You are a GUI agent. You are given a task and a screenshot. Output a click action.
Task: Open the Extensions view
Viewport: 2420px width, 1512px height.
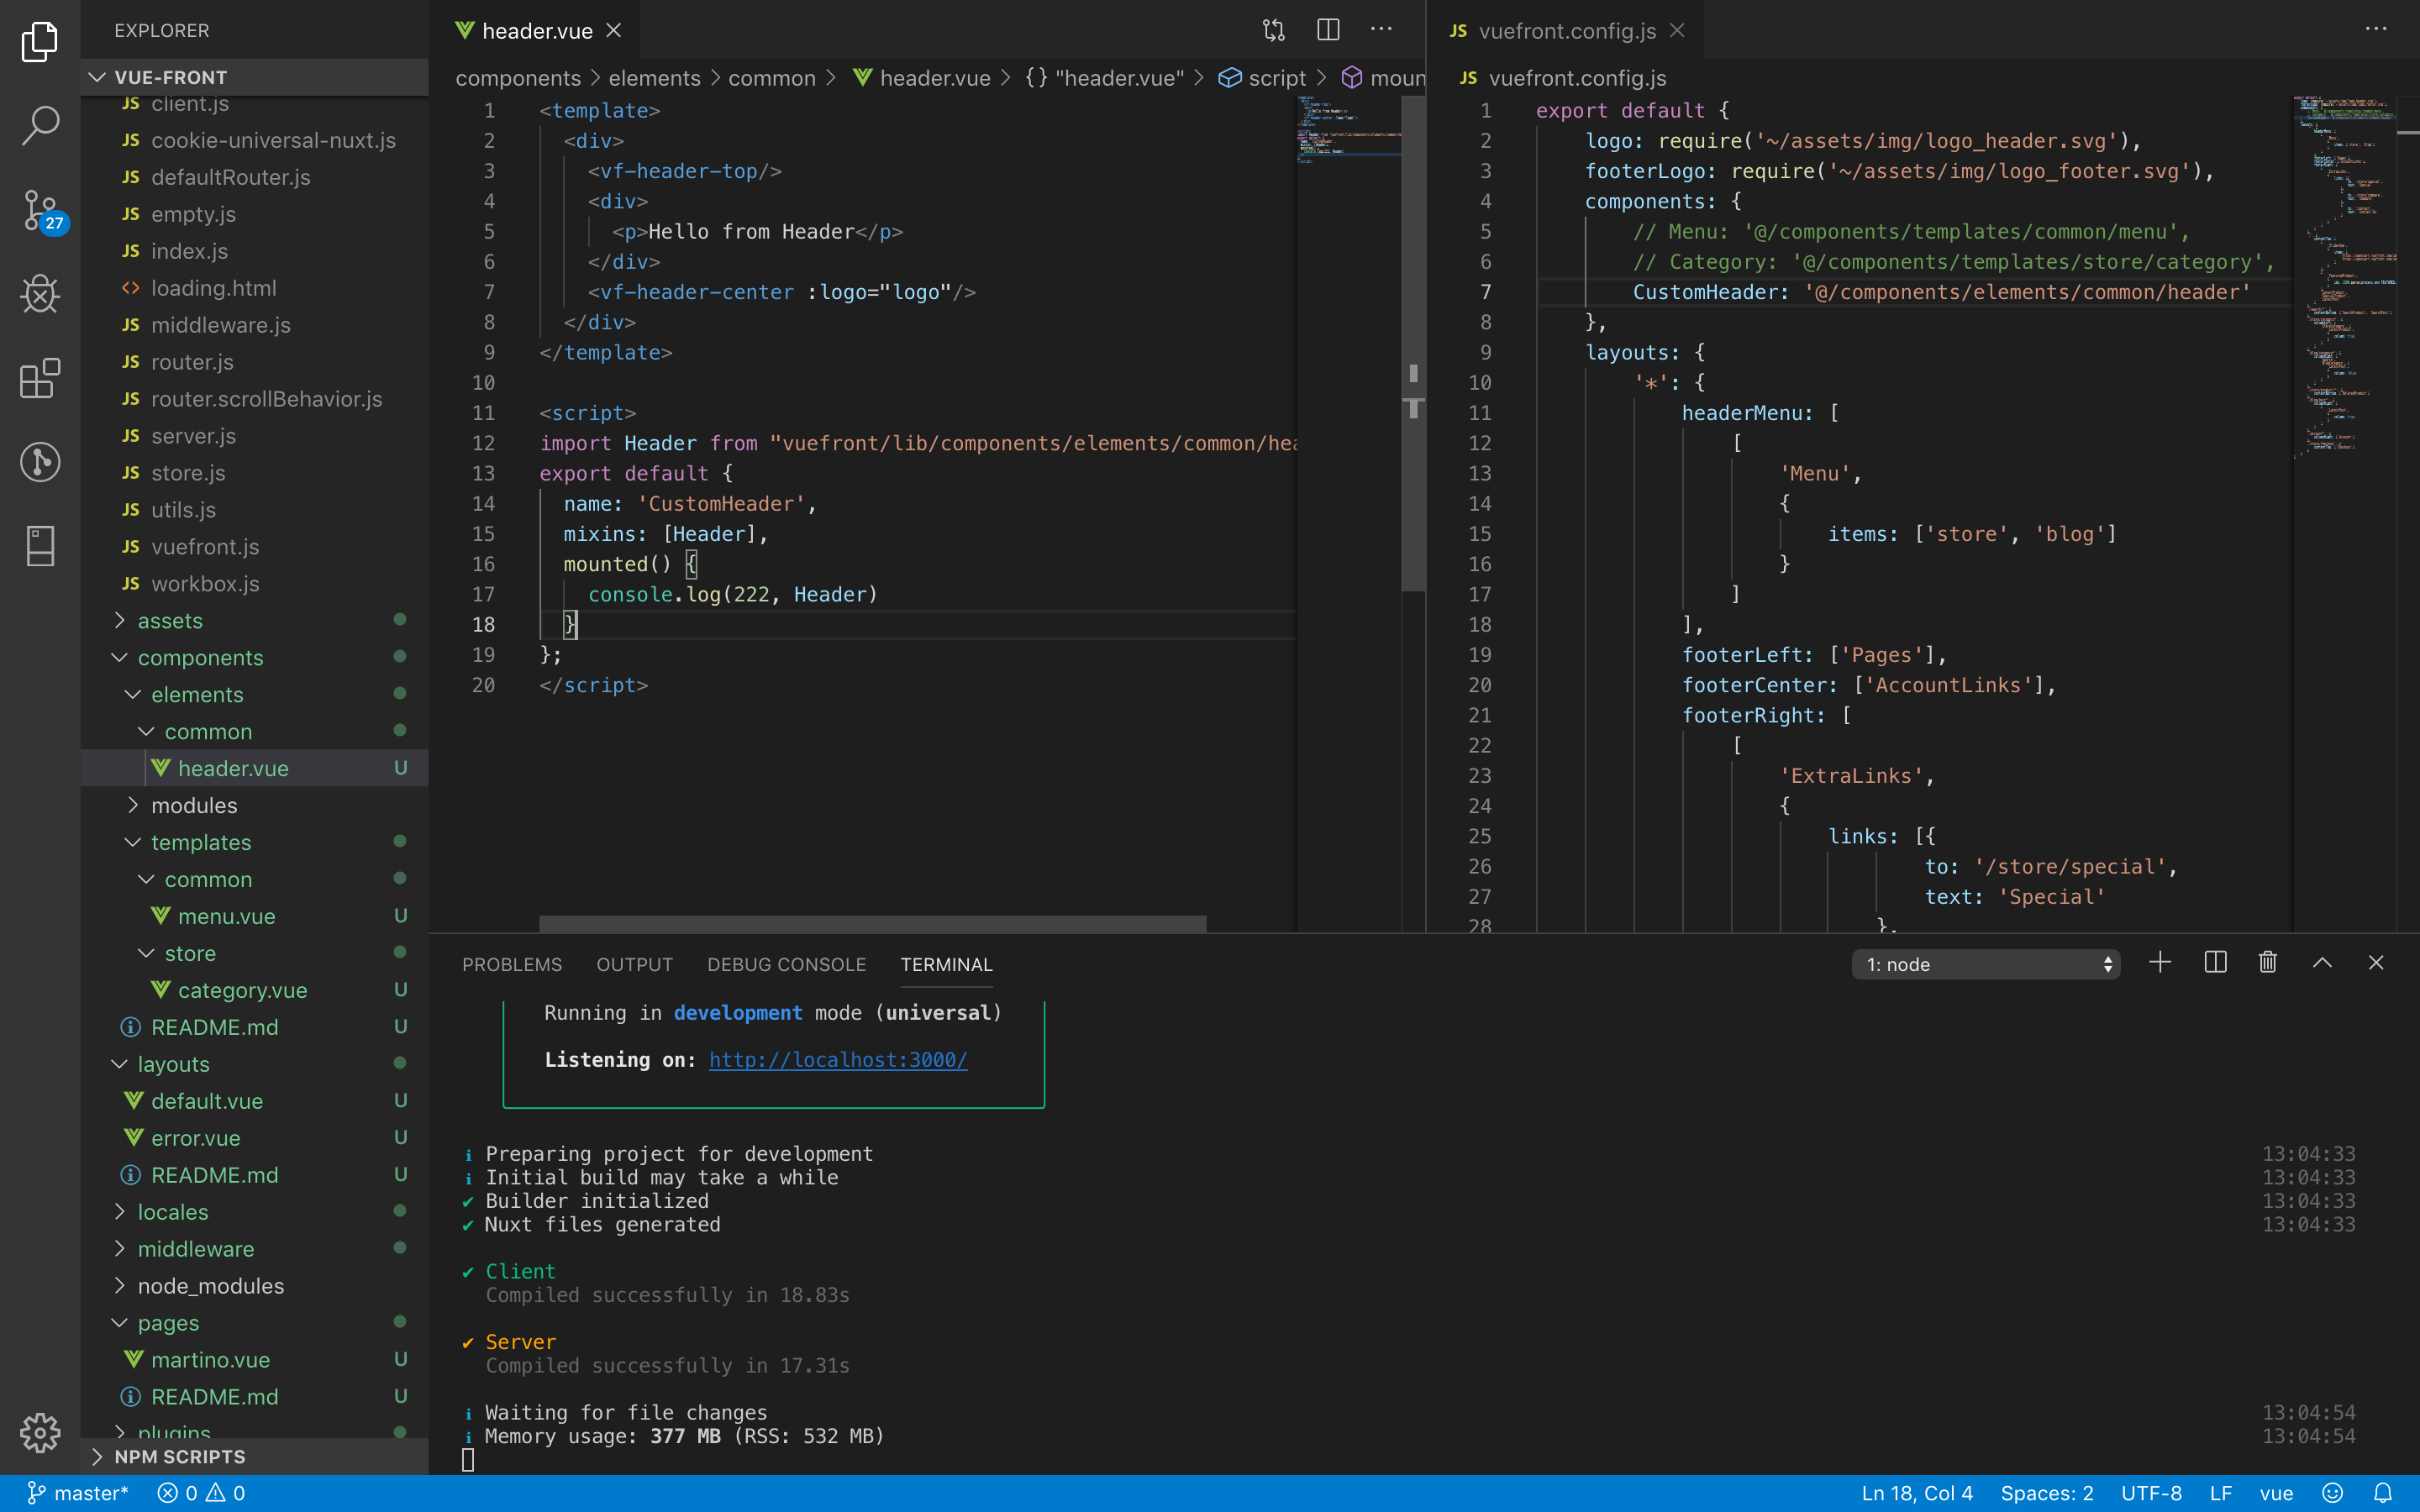[x=40, y=378]
